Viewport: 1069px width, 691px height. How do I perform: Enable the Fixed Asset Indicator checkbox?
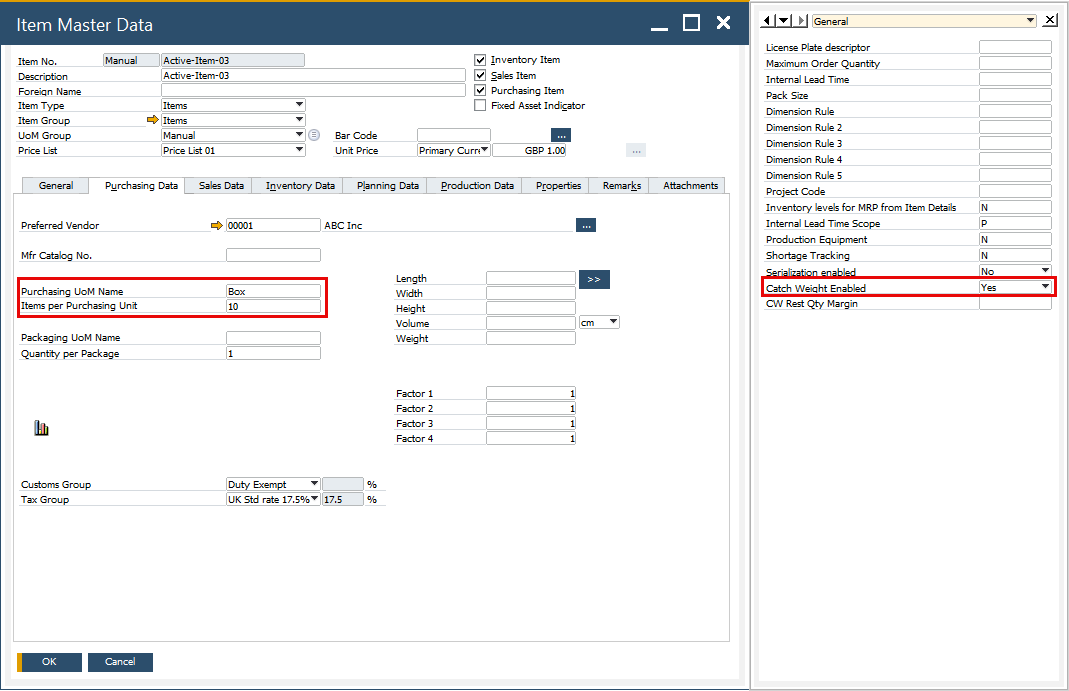pyautogui.click(x=481, y=105)
